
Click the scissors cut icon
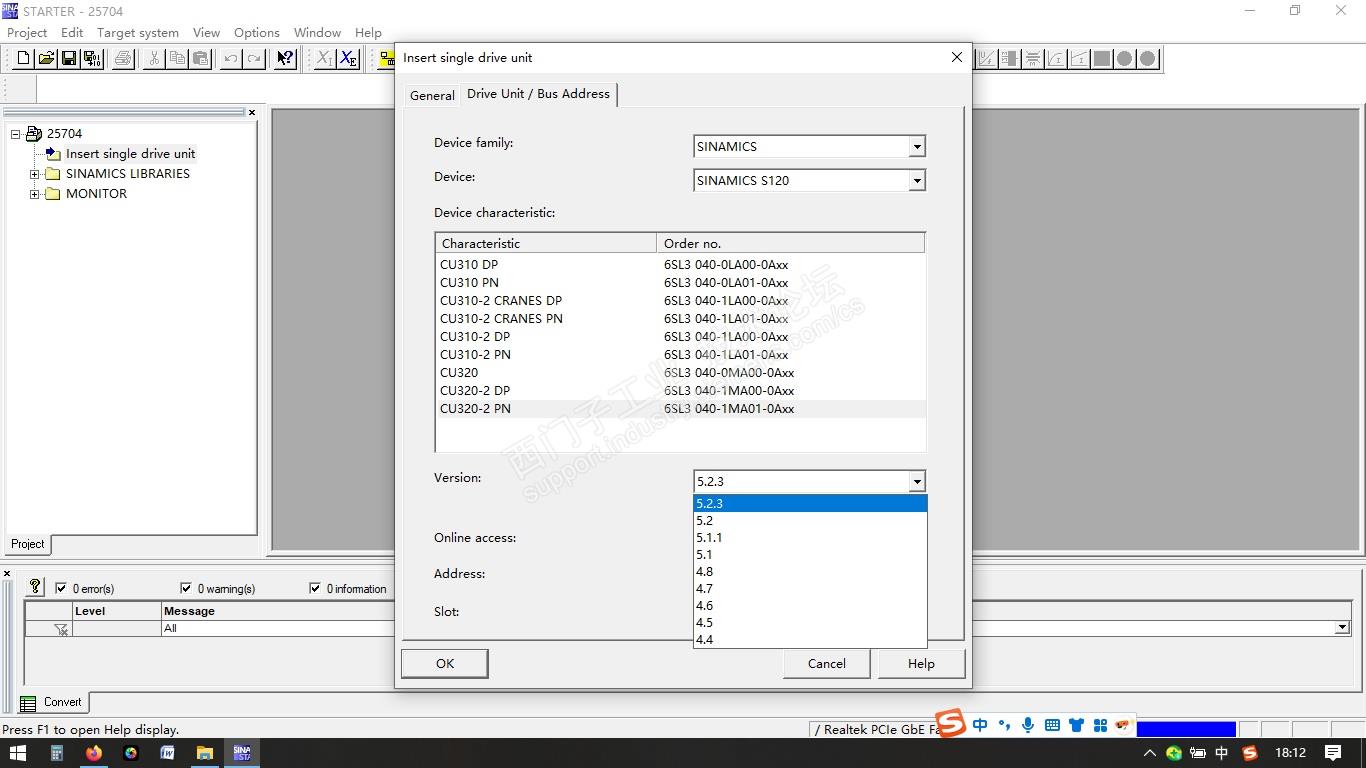pyautogui.click(x=154, y=59)
